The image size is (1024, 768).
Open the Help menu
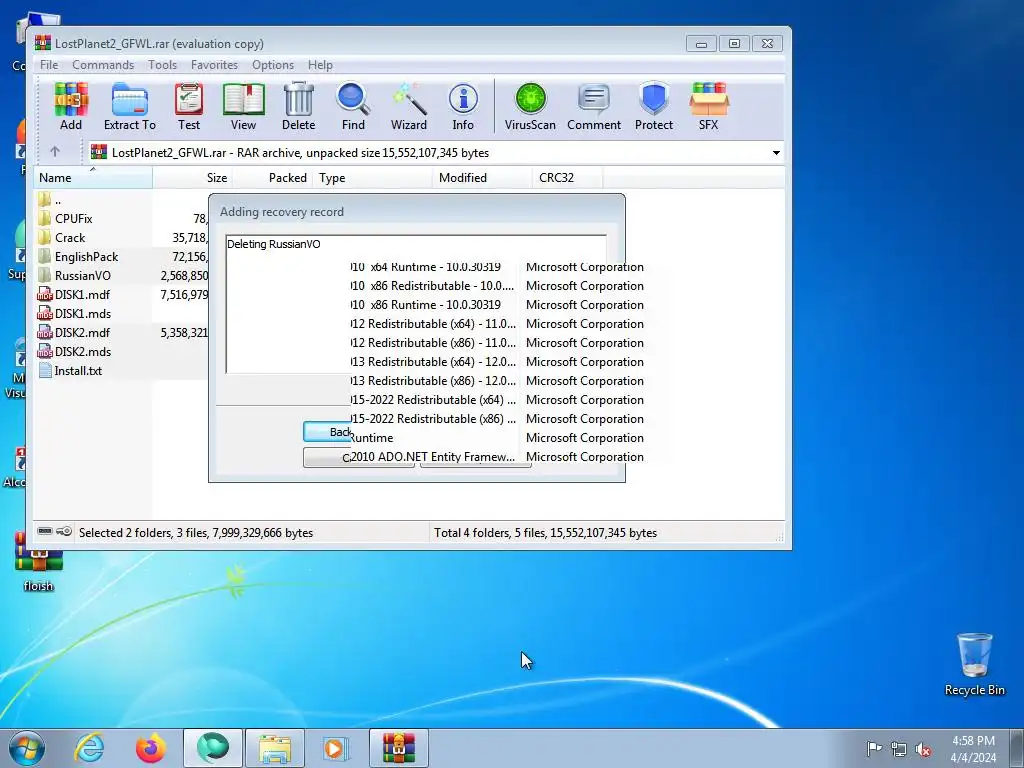point(320,65)
